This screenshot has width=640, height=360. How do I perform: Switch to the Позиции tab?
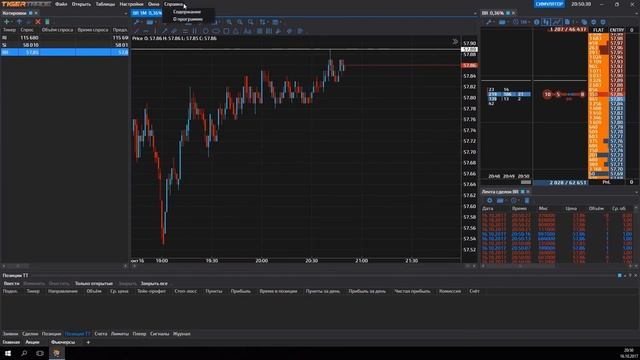(x=51, y=334)
